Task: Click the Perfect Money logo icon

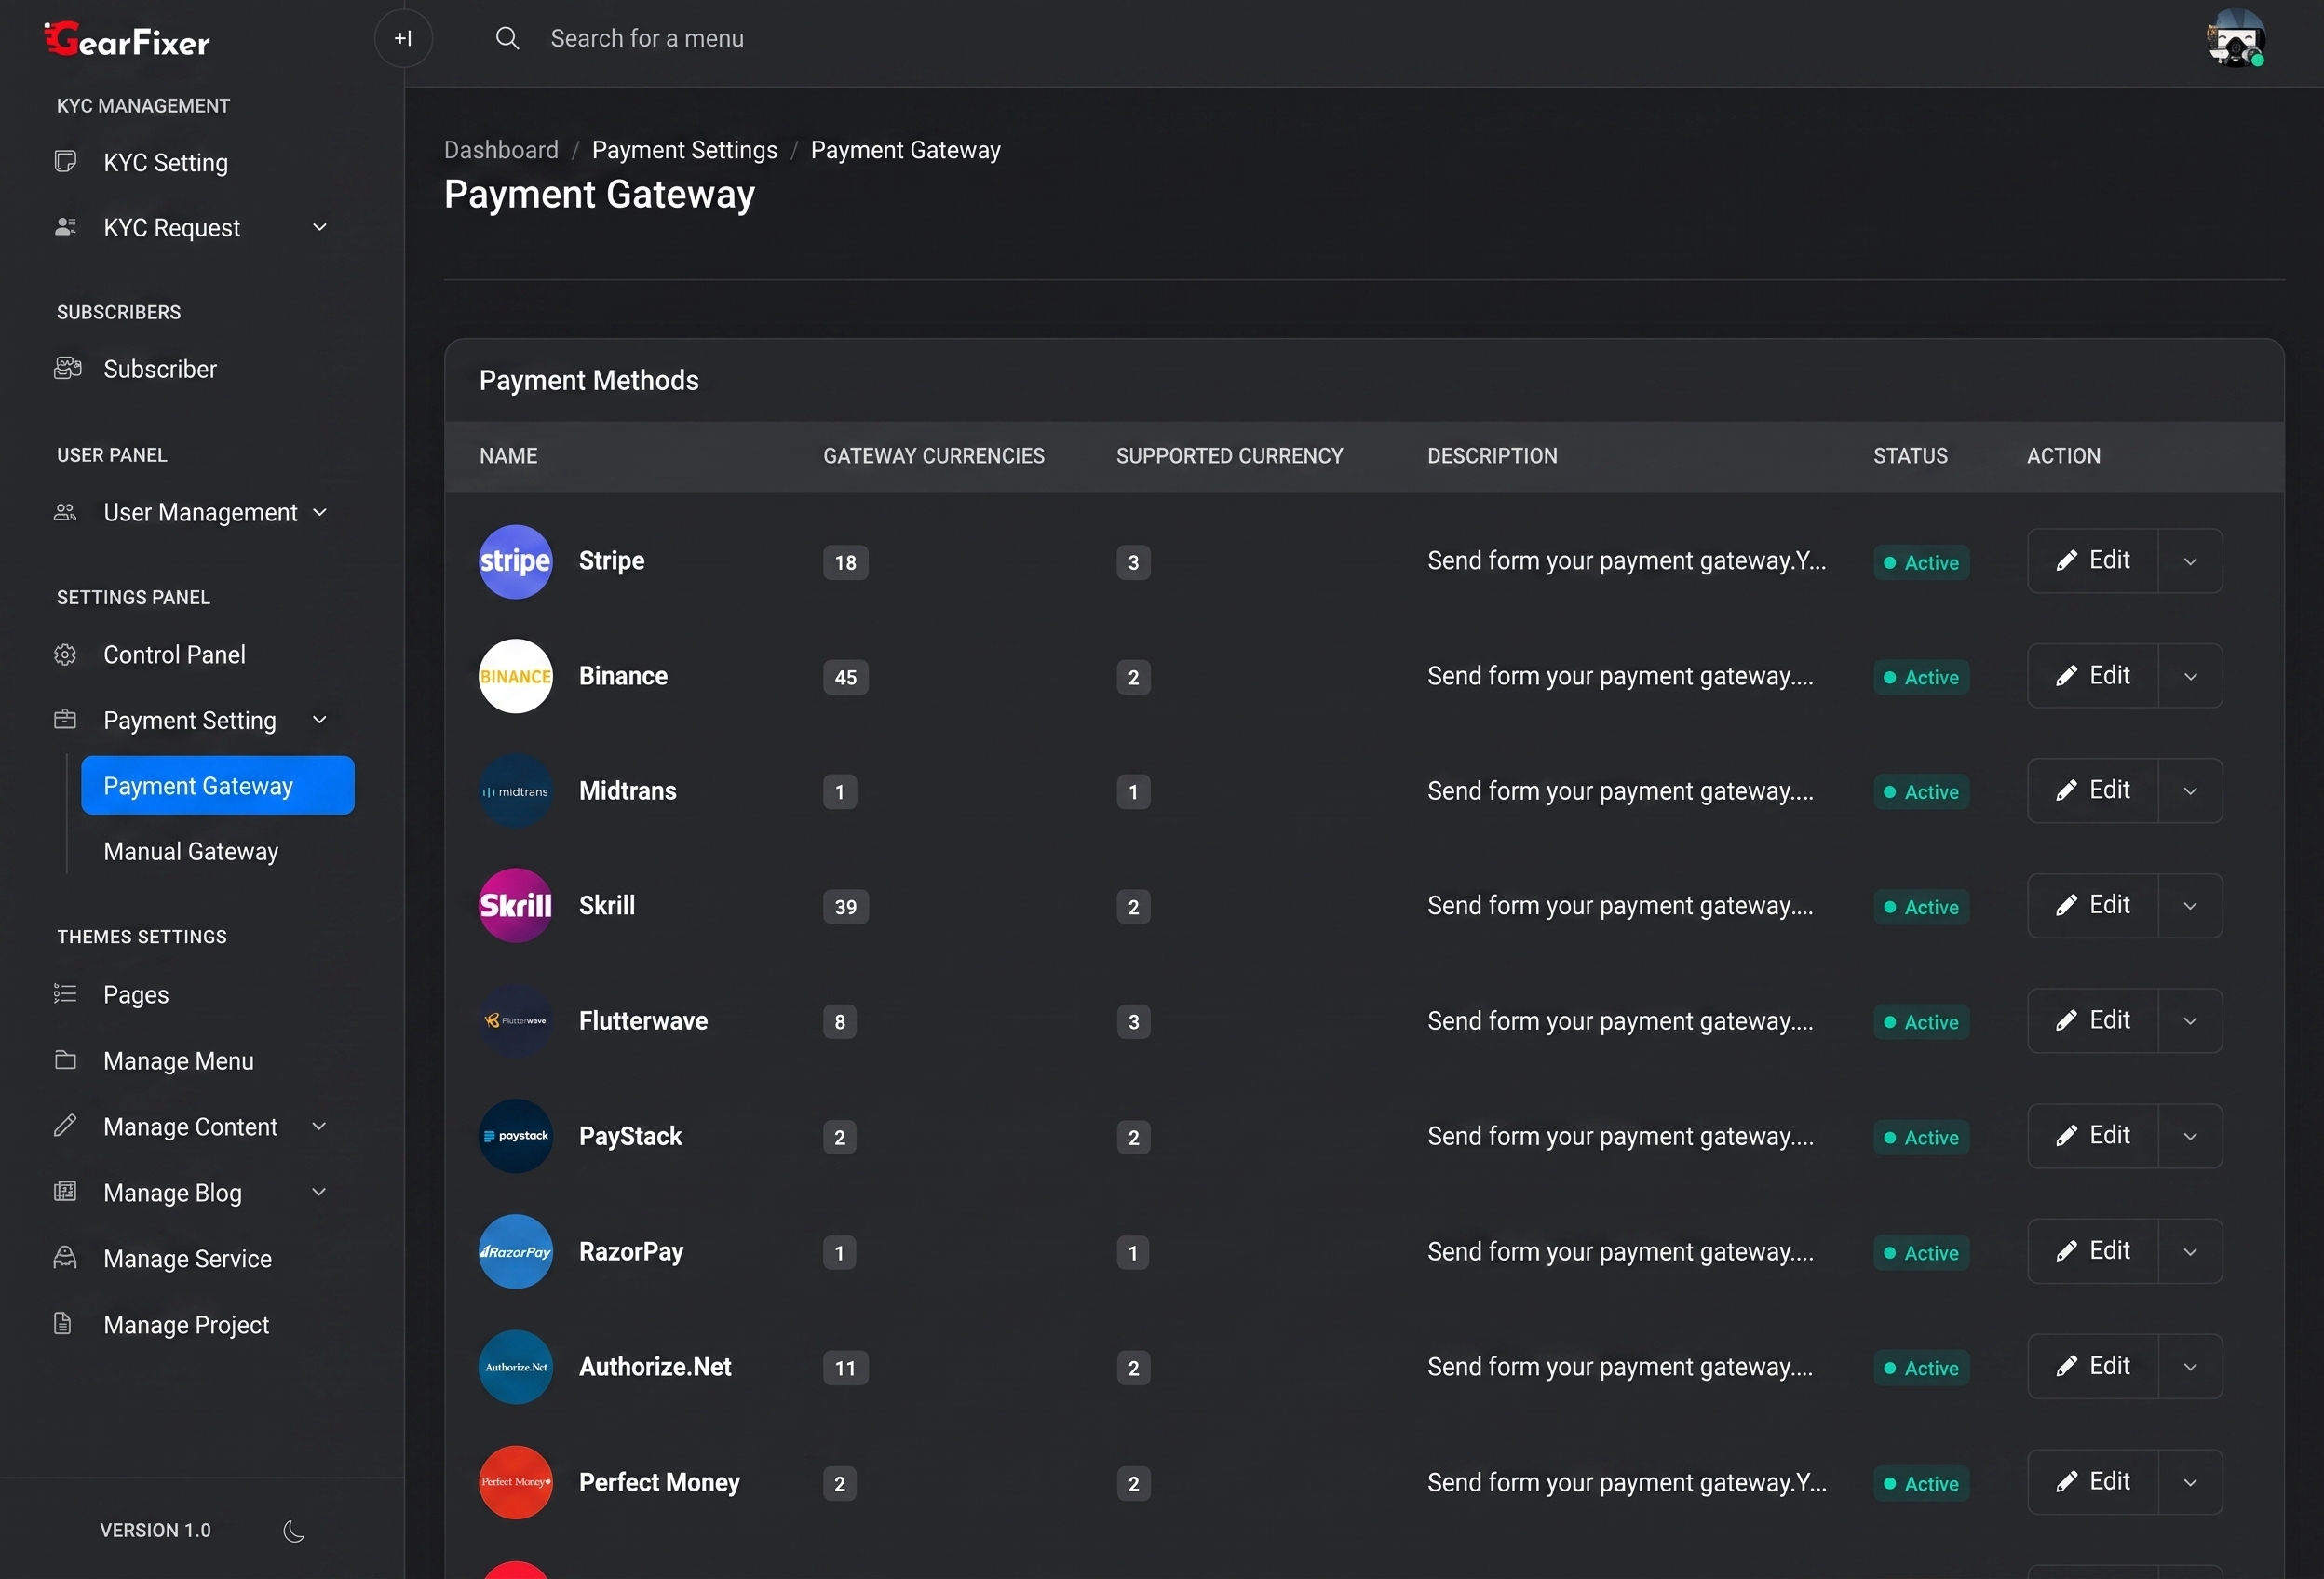Action: coord(515,1482)
